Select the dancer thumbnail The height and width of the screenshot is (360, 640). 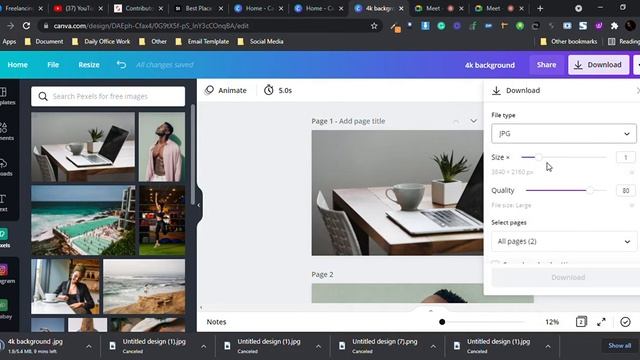(162, 220)
